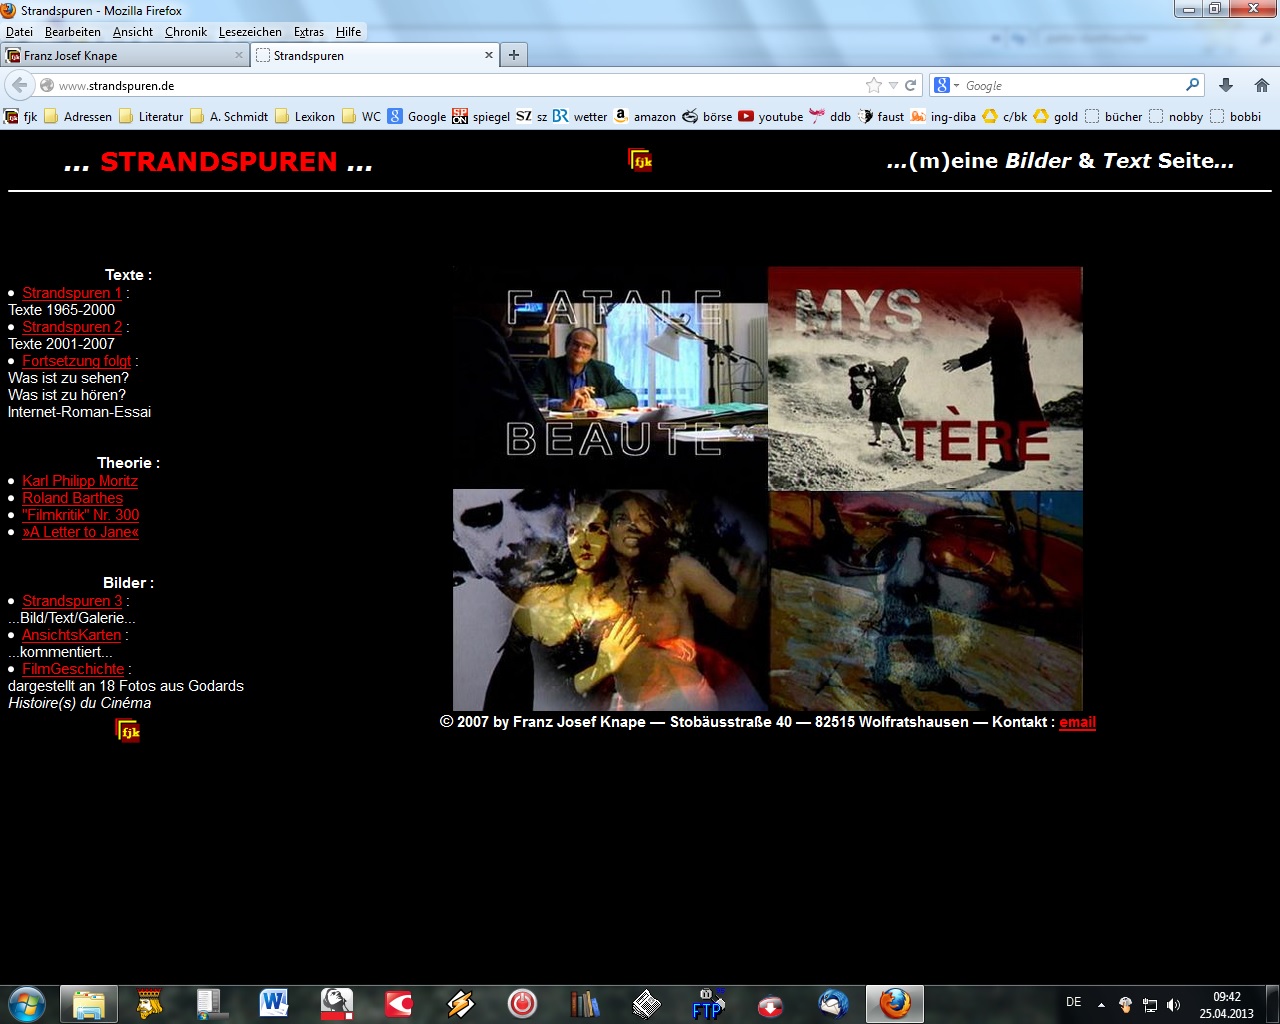This screenshot has width=1280, height=1024.
Task: Open the "Filmkritik" Nr. 300 link
Action: coord(81,515)
